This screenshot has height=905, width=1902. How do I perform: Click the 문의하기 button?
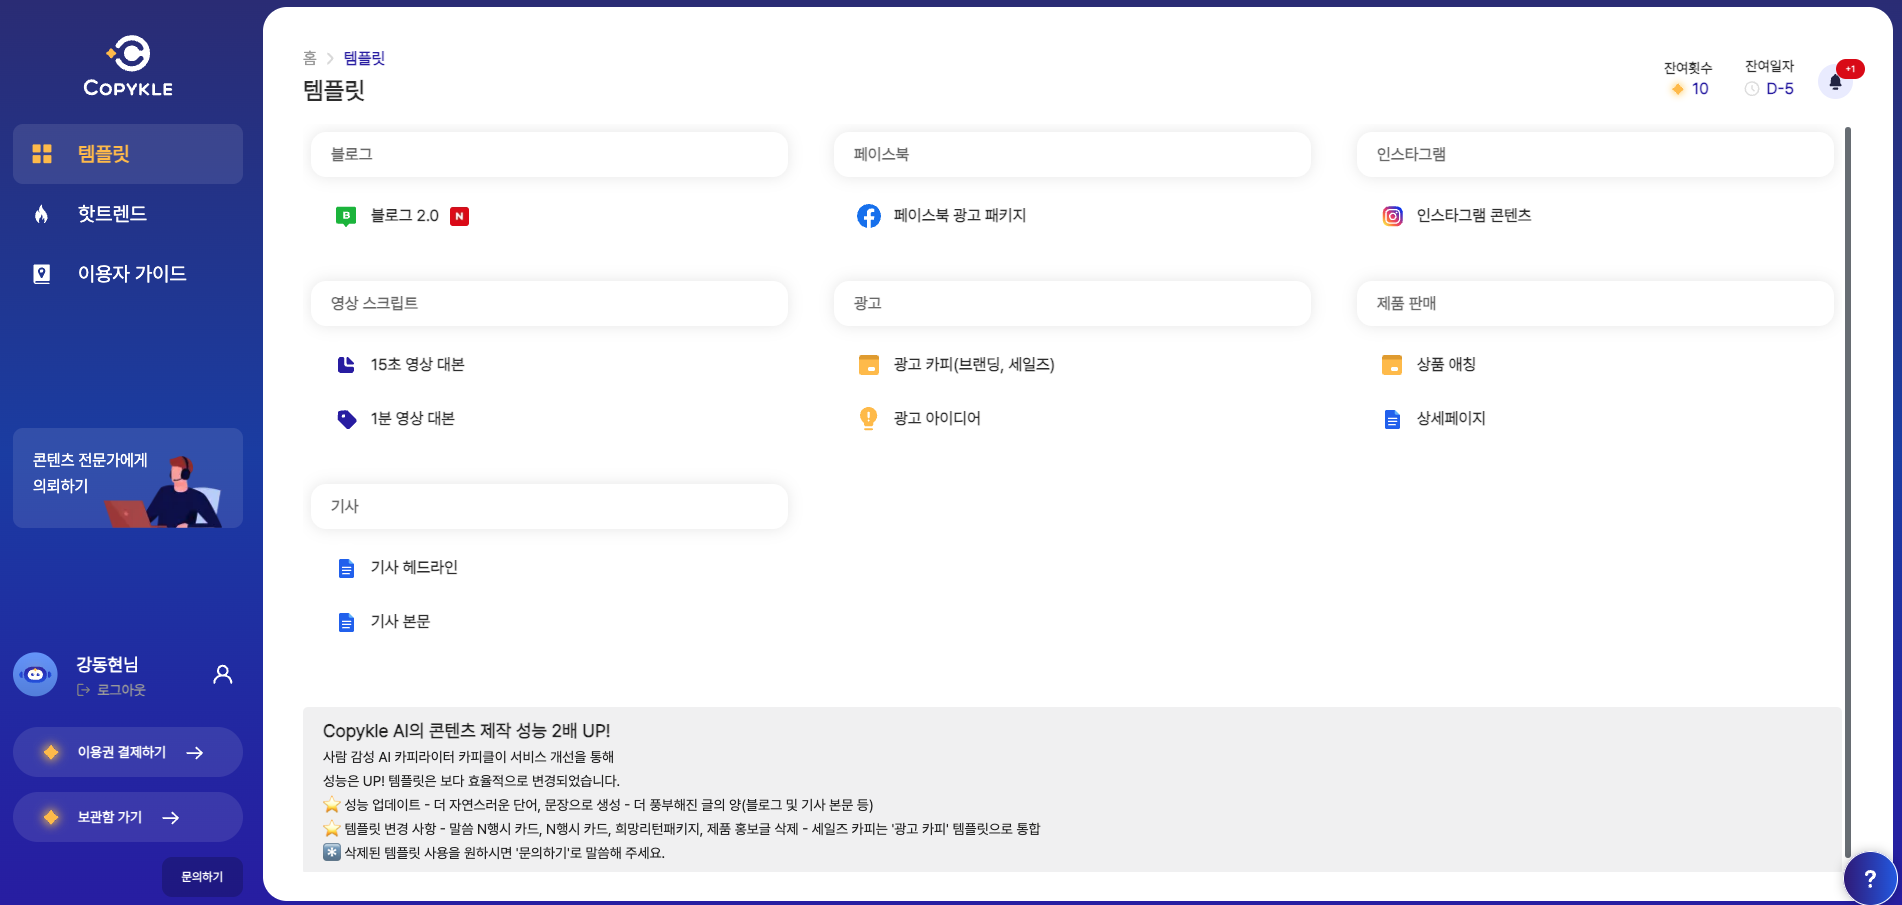[x=202, y=877]
